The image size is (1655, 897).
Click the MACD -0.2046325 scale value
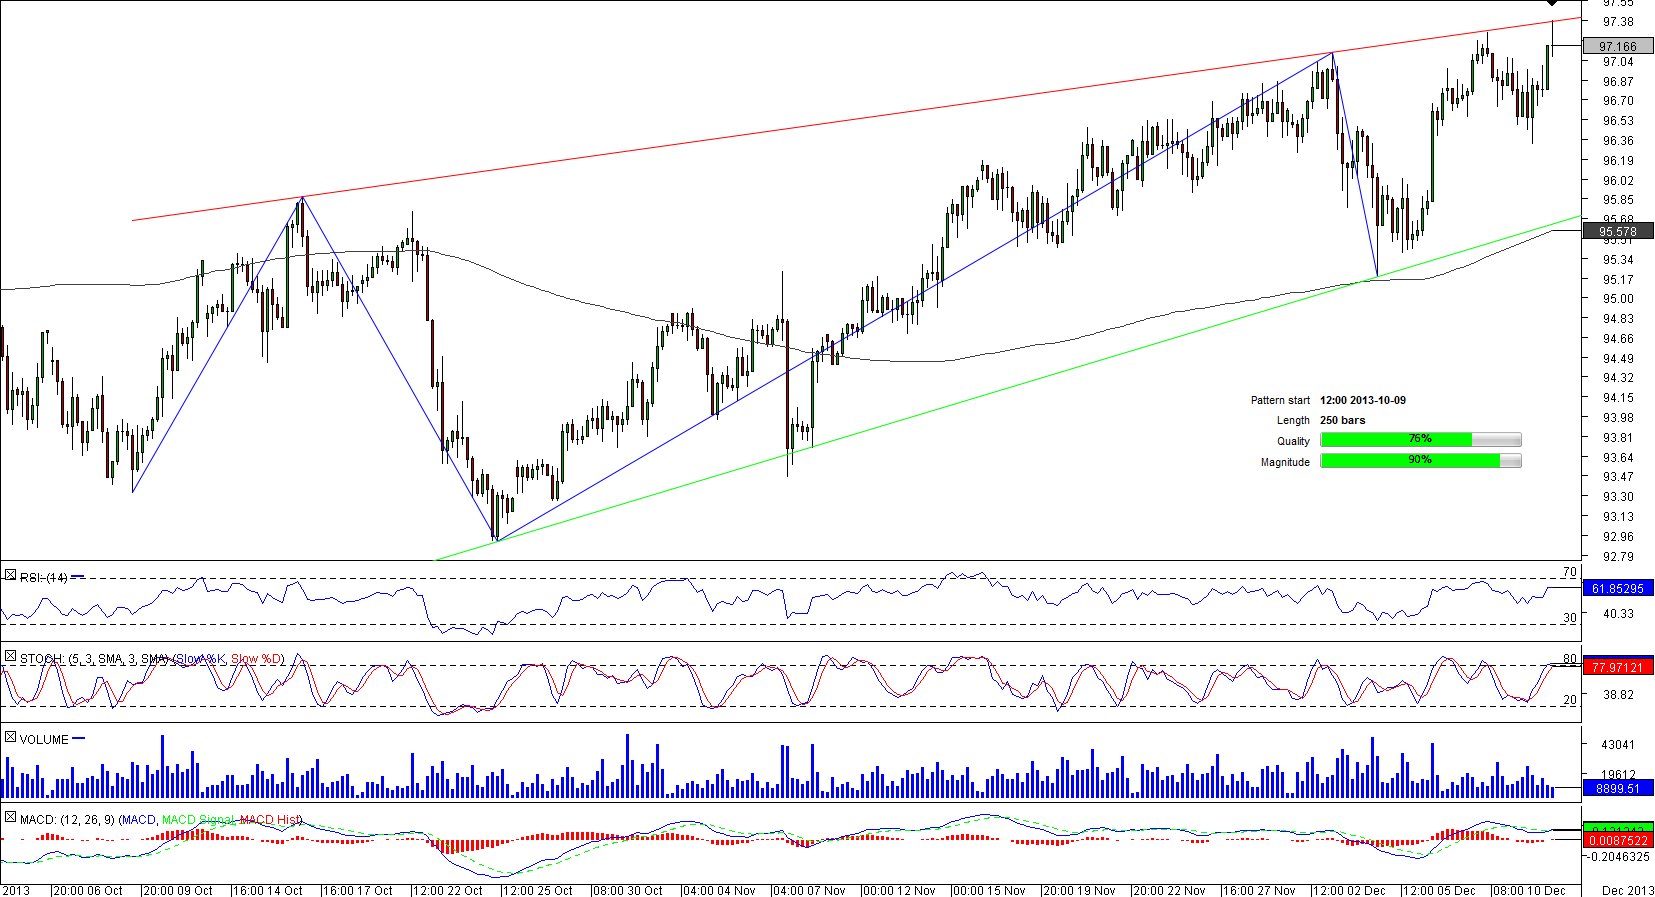click(1619, 857)
